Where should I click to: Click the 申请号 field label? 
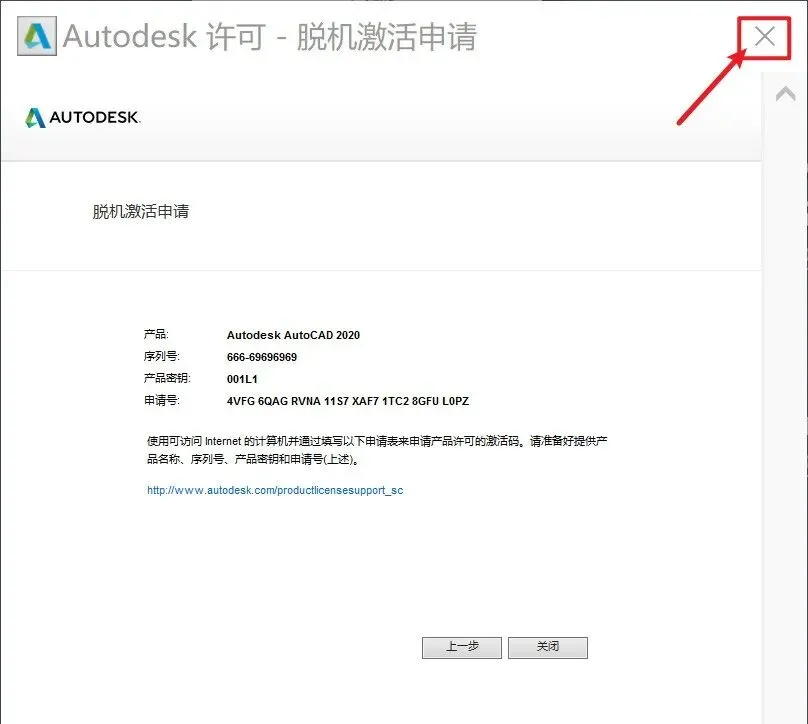click(161, 400)
